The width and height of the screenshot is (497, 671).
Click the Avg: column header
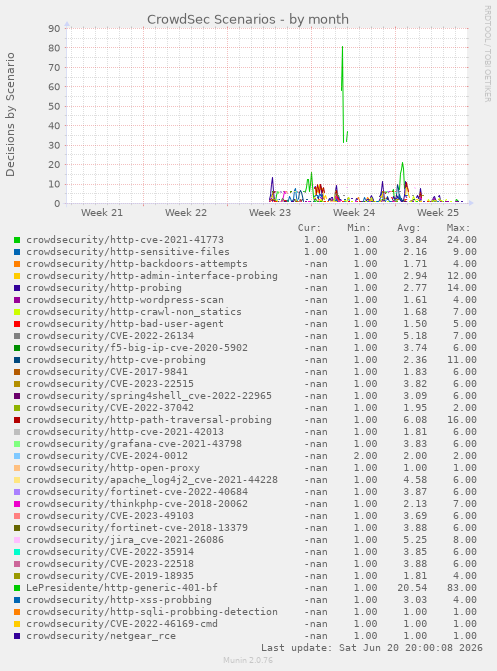click(x=409, y=228)
